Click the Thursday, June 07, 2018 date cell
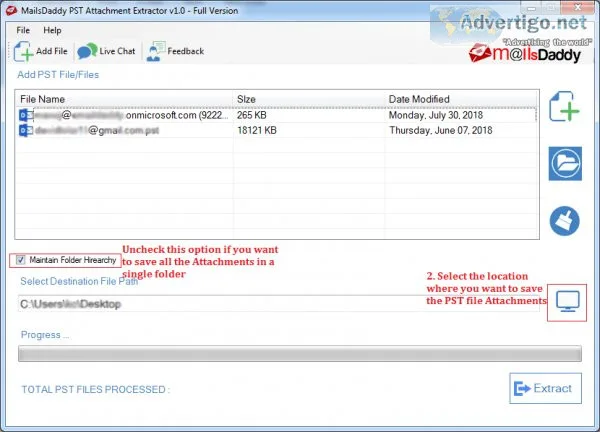The height and width of the screenshot is (432, 600). [x=441, y=130]
